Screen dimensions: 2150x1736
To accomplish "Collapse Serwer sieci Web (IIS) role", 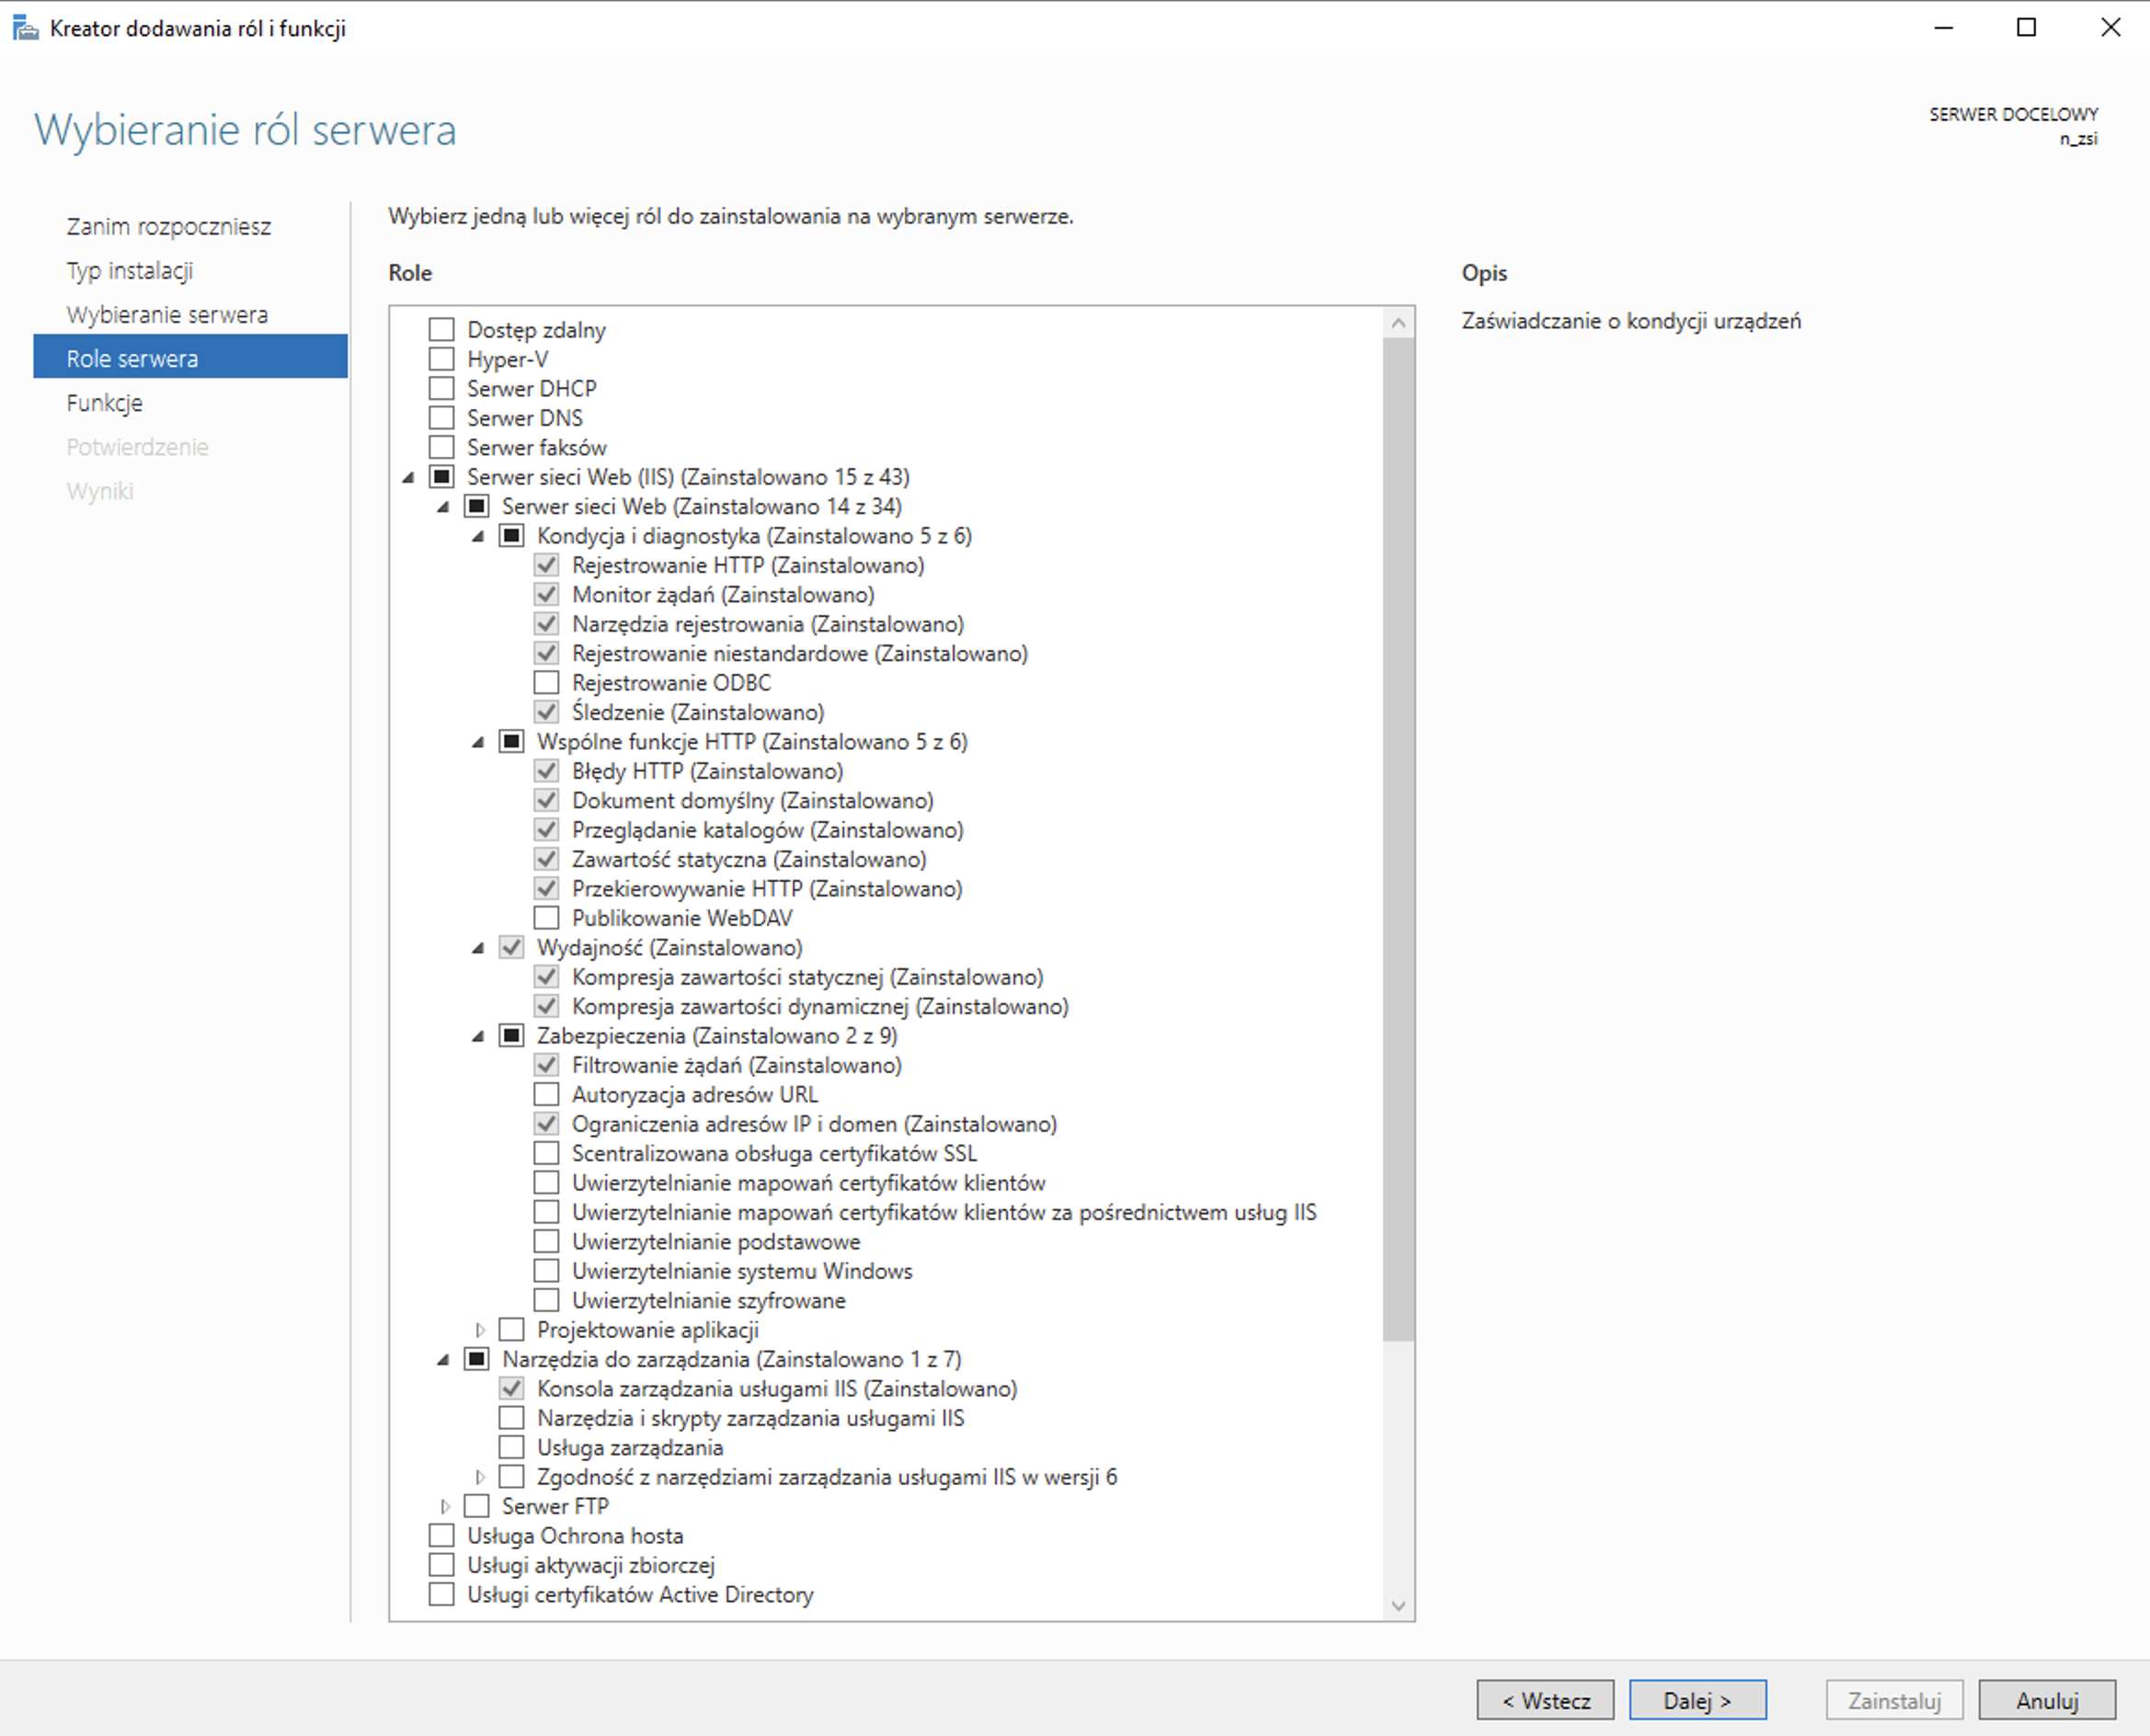I will [x=408, y=478].
